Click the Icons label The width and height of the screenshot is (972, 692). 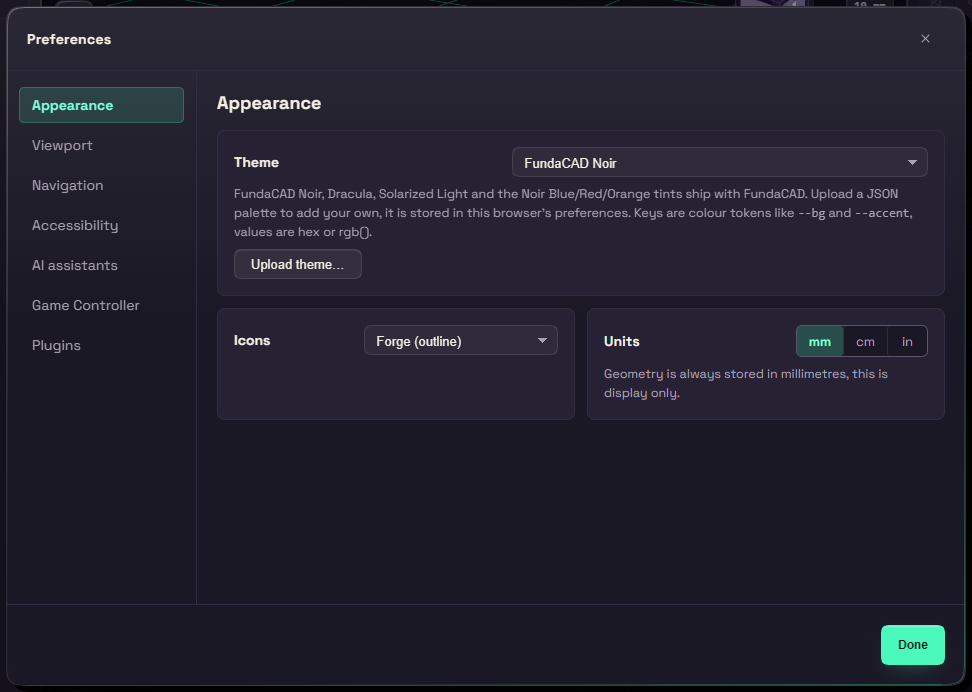tap(252, 340)
